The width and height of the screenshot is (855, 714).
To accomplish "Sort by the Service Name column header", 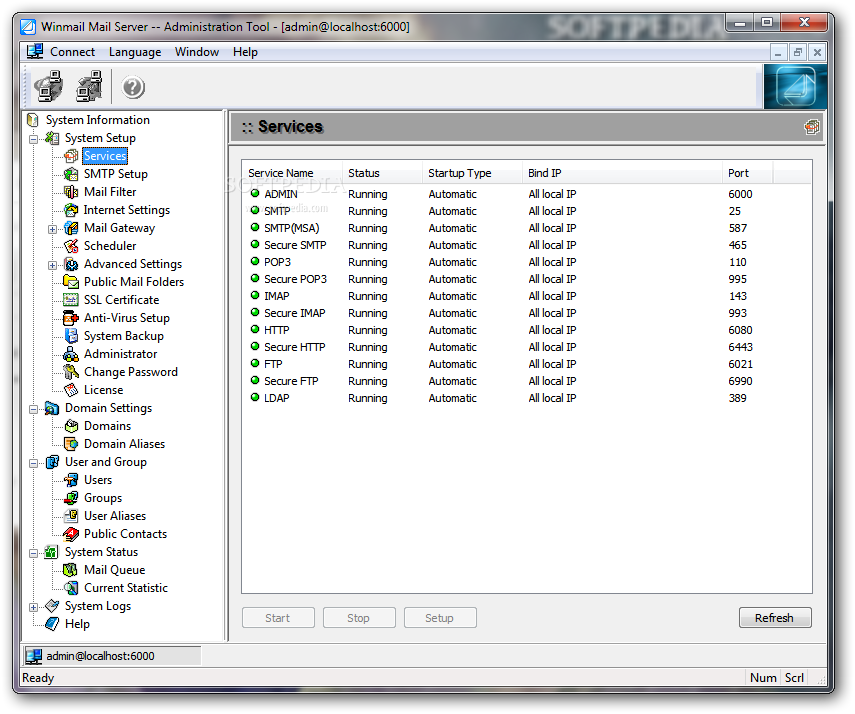I will 292,173.
